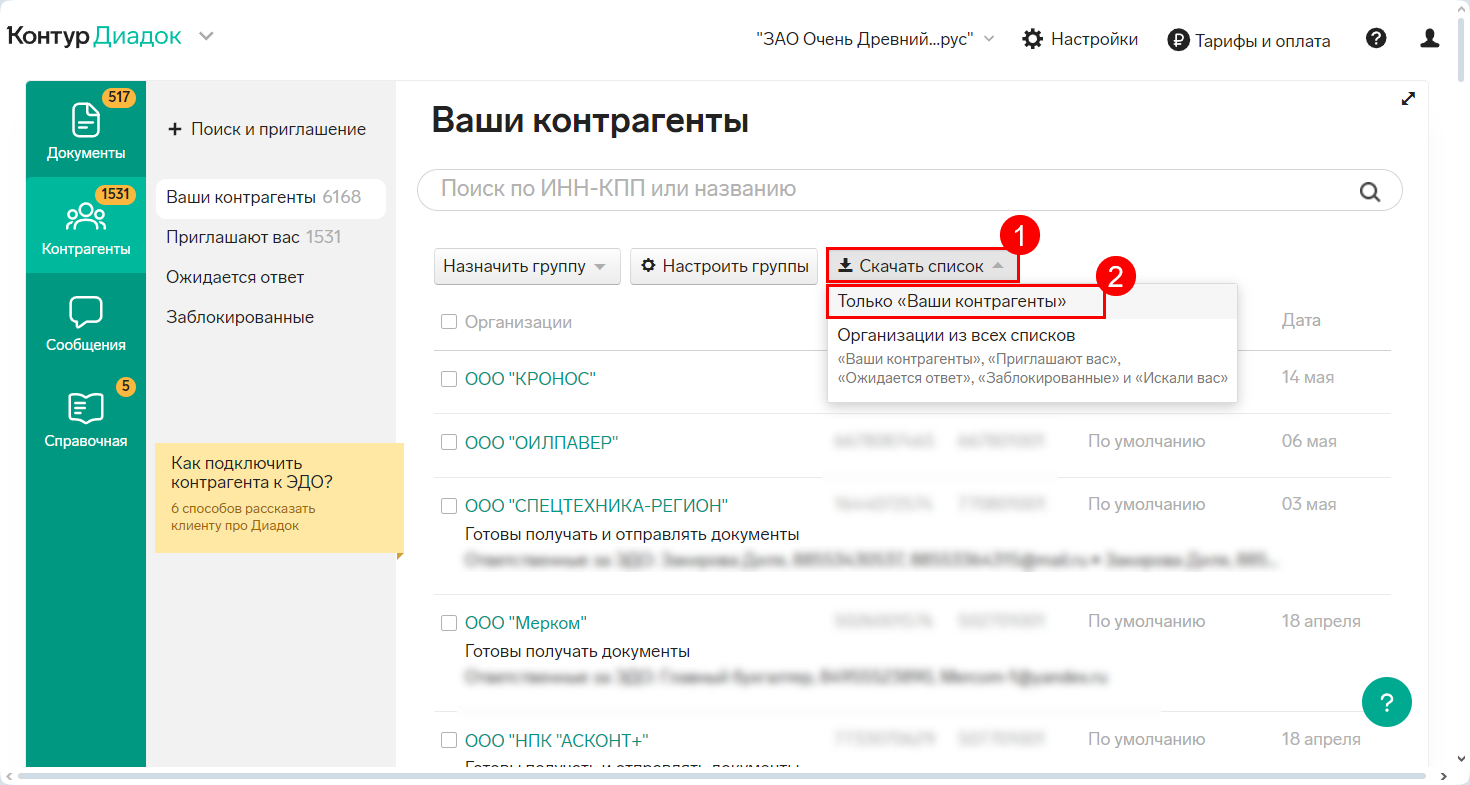This screenshot has width=1470, height=785.
Task: Click Готовы получать и отправлять under СПЕЦТЕХНИКА-РЕГИОН
Action: coord(632,534)
